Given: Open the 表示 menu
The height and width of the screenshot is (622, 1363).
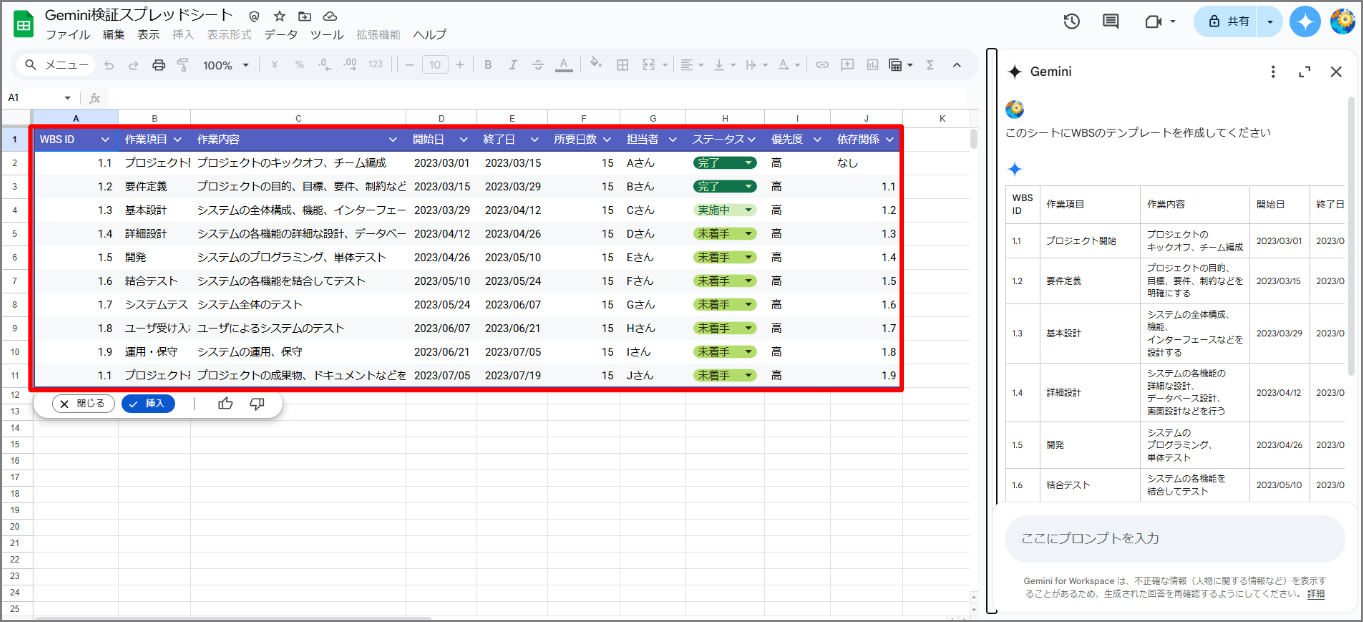Looking at the screenshot, I should coord(148,35).
